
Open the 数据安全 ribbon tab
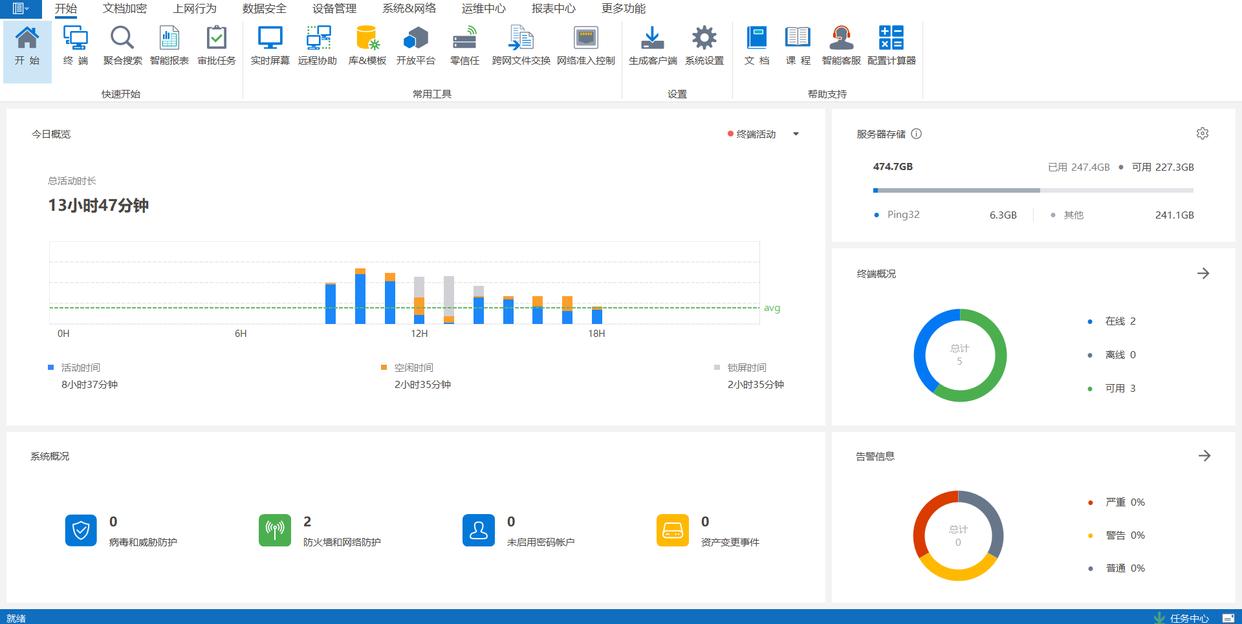click(264, 9)
